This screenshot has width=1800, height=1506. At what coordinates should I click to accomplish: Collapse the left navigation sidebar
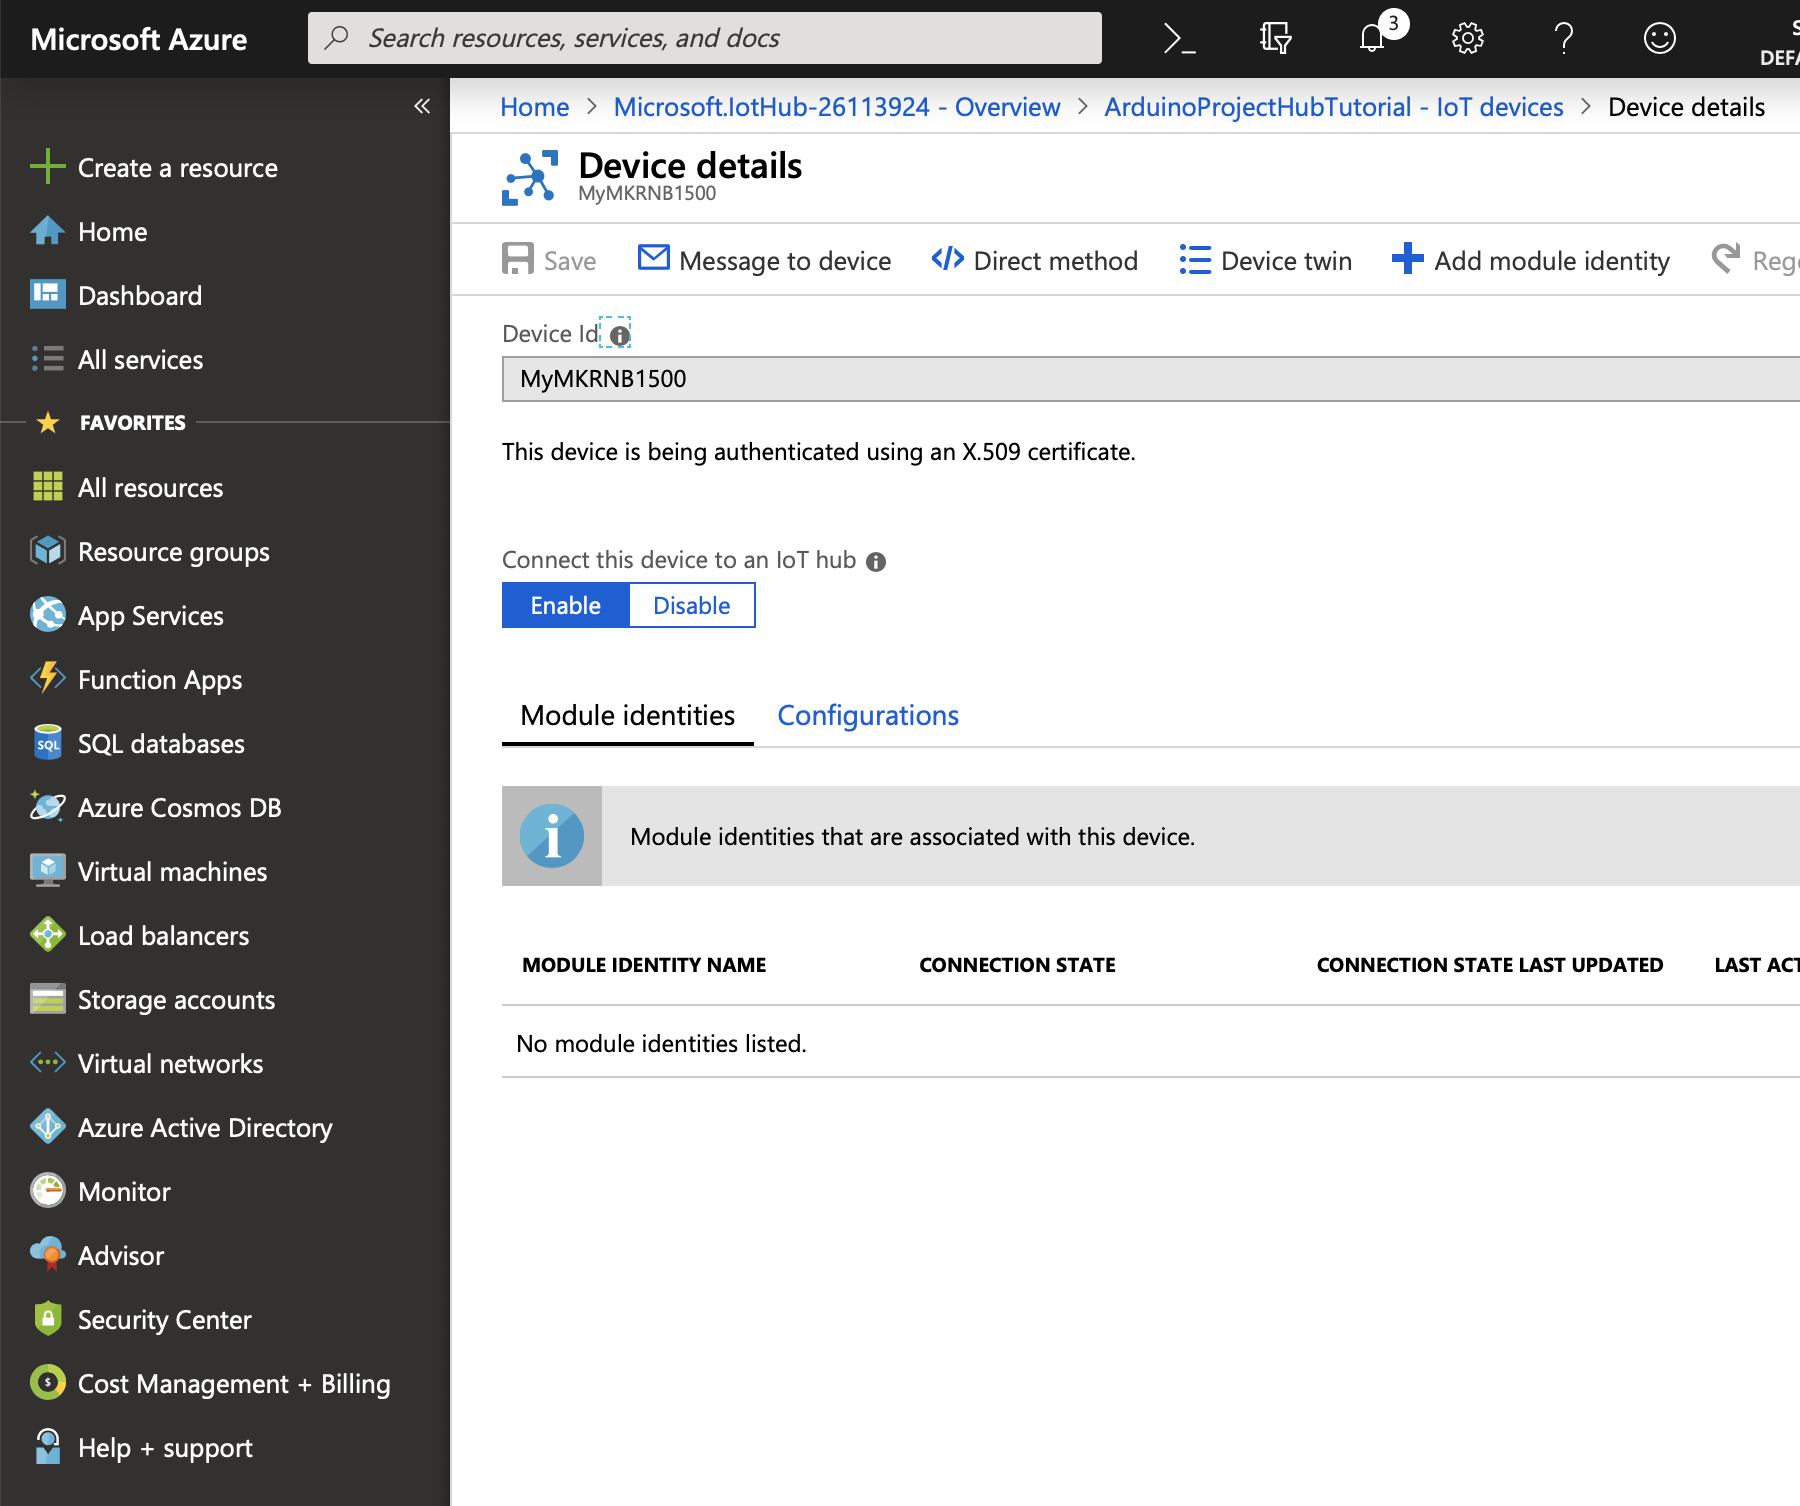(421, 106)
